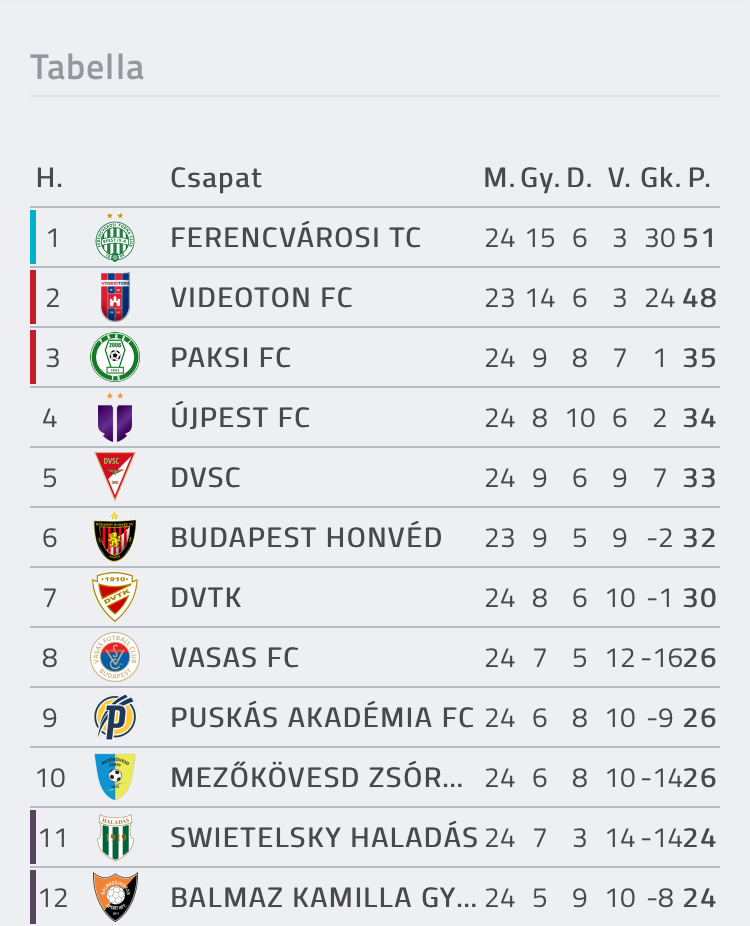Open the VIDEOTON FC team link
This screenshot has width=750, height=926.
coord(261,298)
